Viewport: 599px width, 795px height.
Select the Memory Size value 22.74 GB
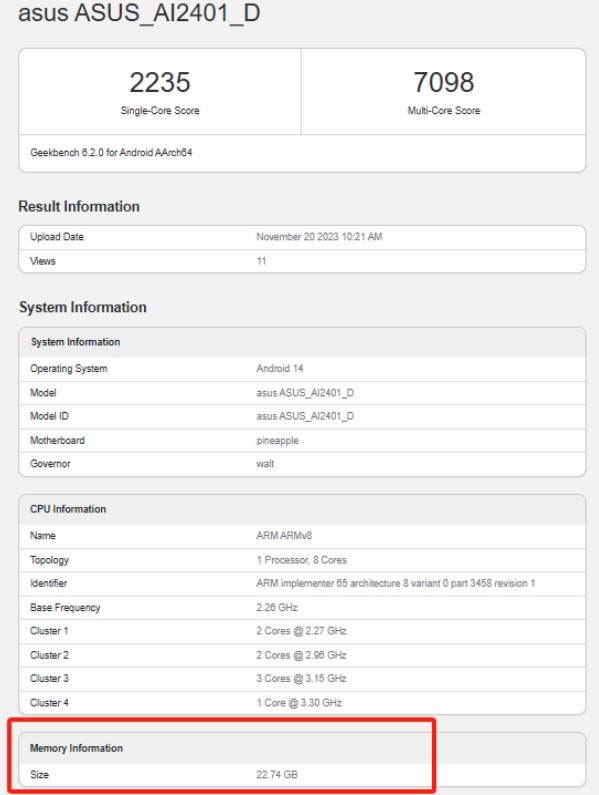coord(277,775)
